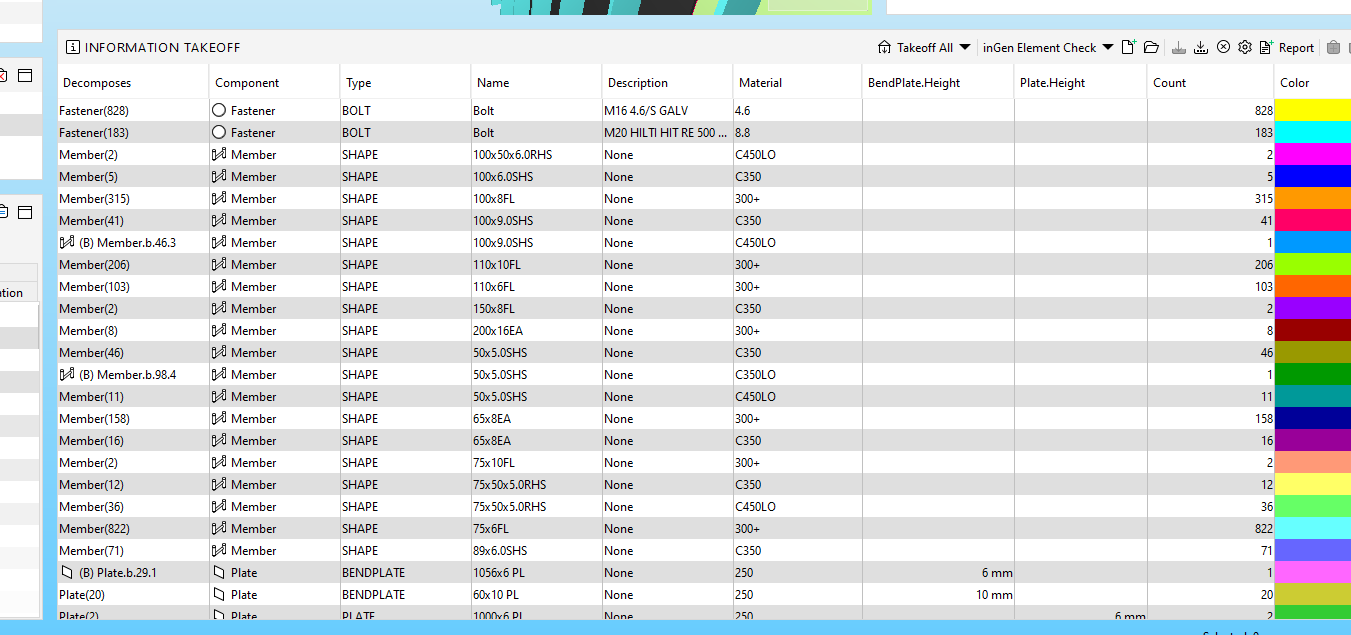Open takeoff template folder icon
This screenshot has width=1351, height=635.
click(x=1151, y=47)
